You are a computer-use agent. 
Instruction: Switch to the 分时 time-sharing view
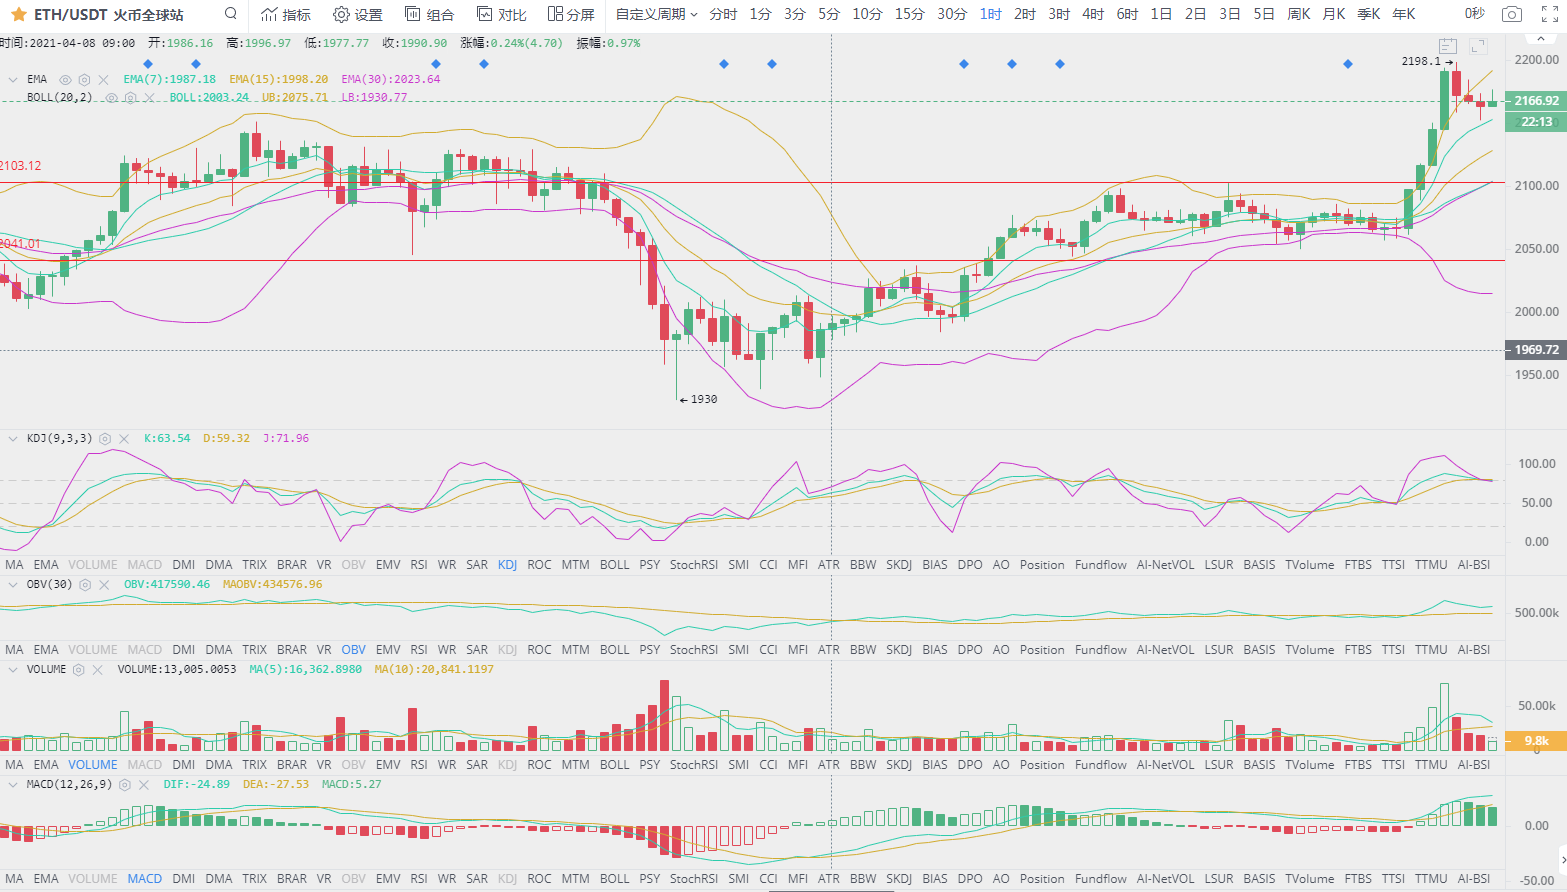(x=723, y=14)
